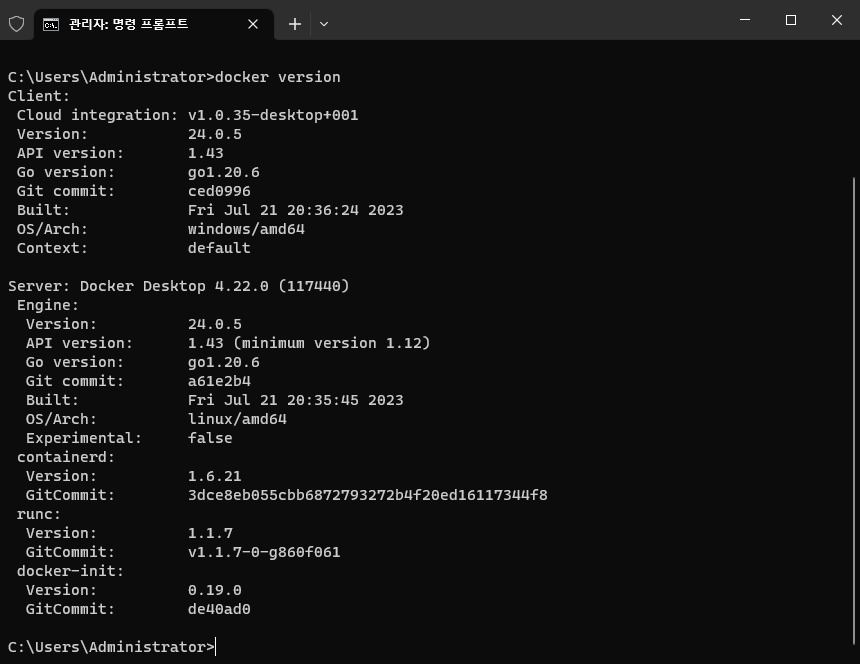The height and width of the screenshot is (664, 860).
Task: Click runc version '1.1.7'
Action: (211, 533)
